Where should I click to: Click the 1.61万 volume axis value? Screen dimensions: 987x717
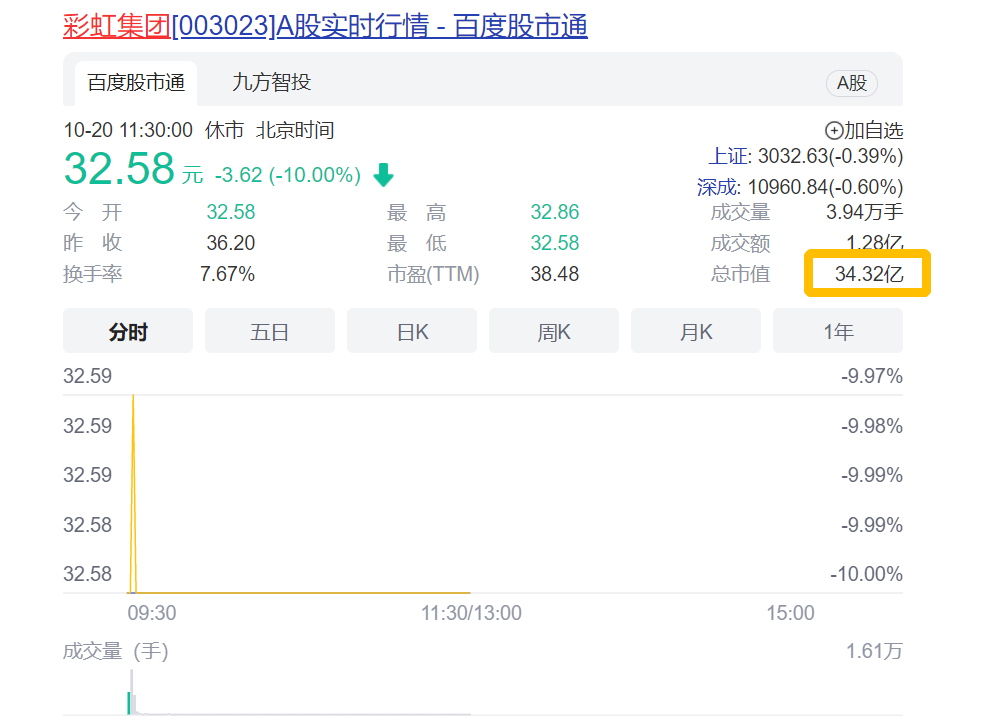874,651
